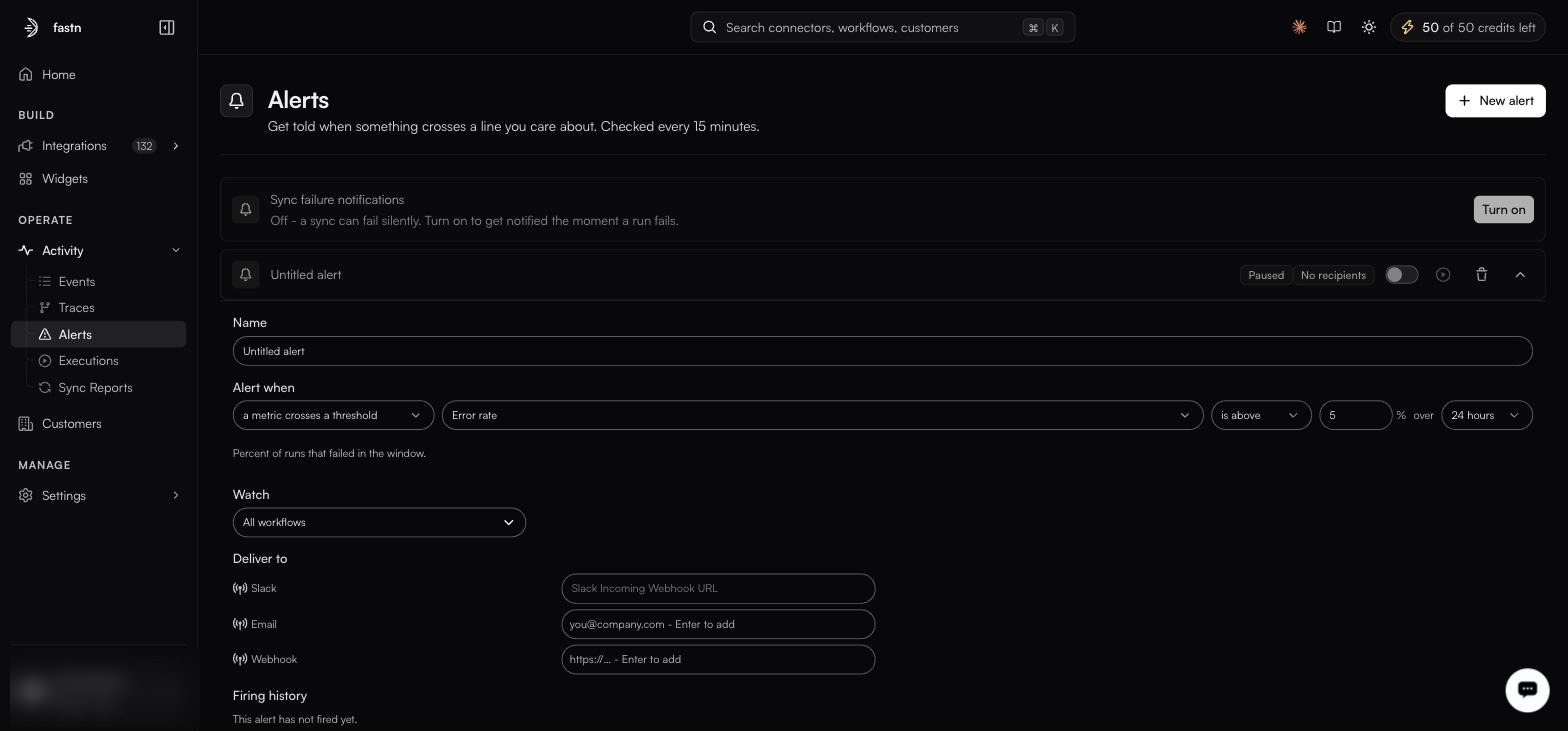Open the chat support bubble
1568x731 pixels.
pos(1527,689)
